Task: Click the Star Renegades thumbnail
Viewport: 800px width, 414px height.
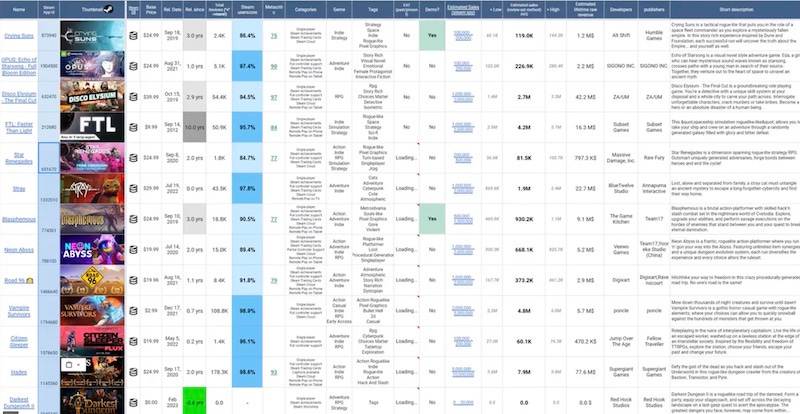Action: [92, 158]
